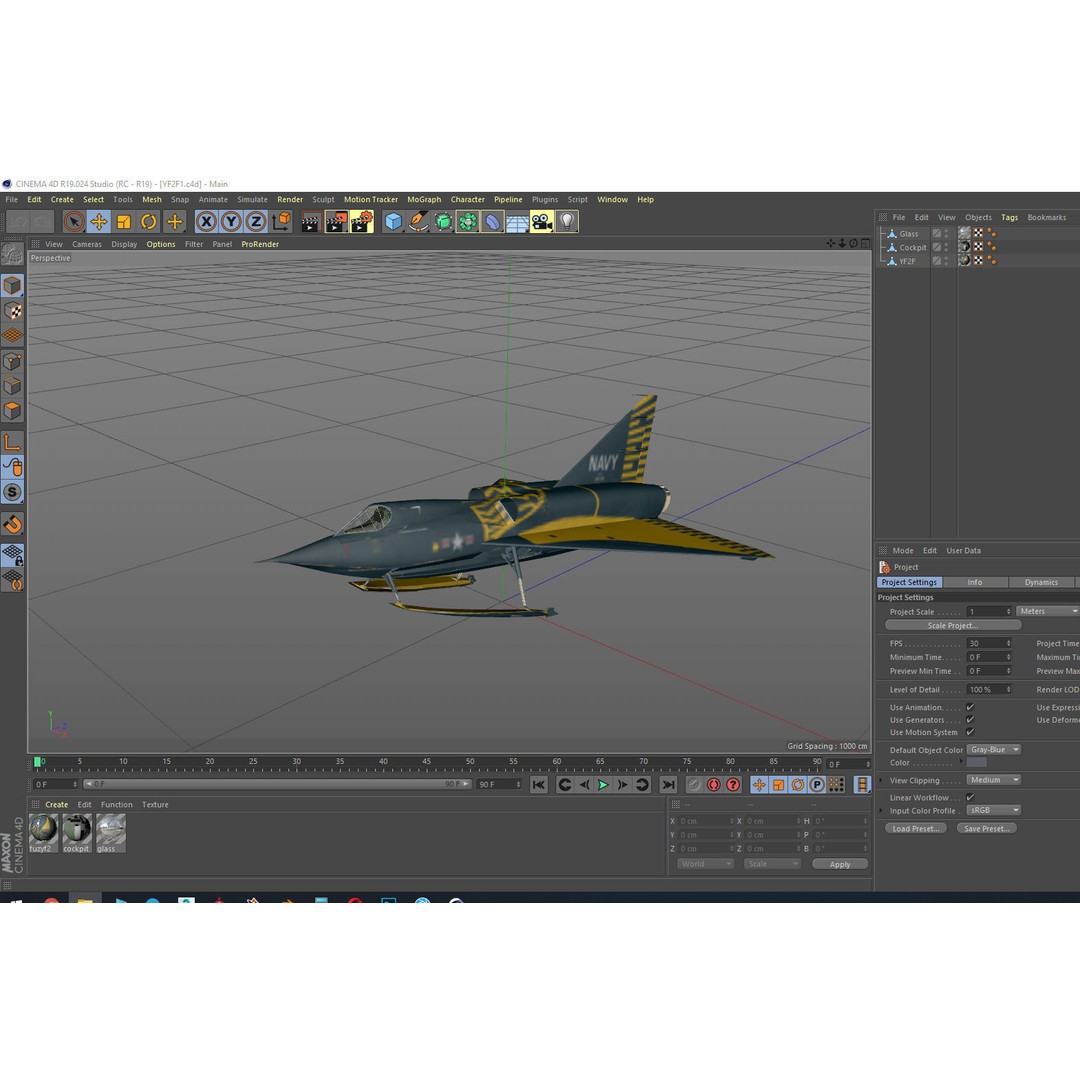Toggle Use Generators checkbox
Viewport: 1080px width, 1080px height.
point(970,720)
